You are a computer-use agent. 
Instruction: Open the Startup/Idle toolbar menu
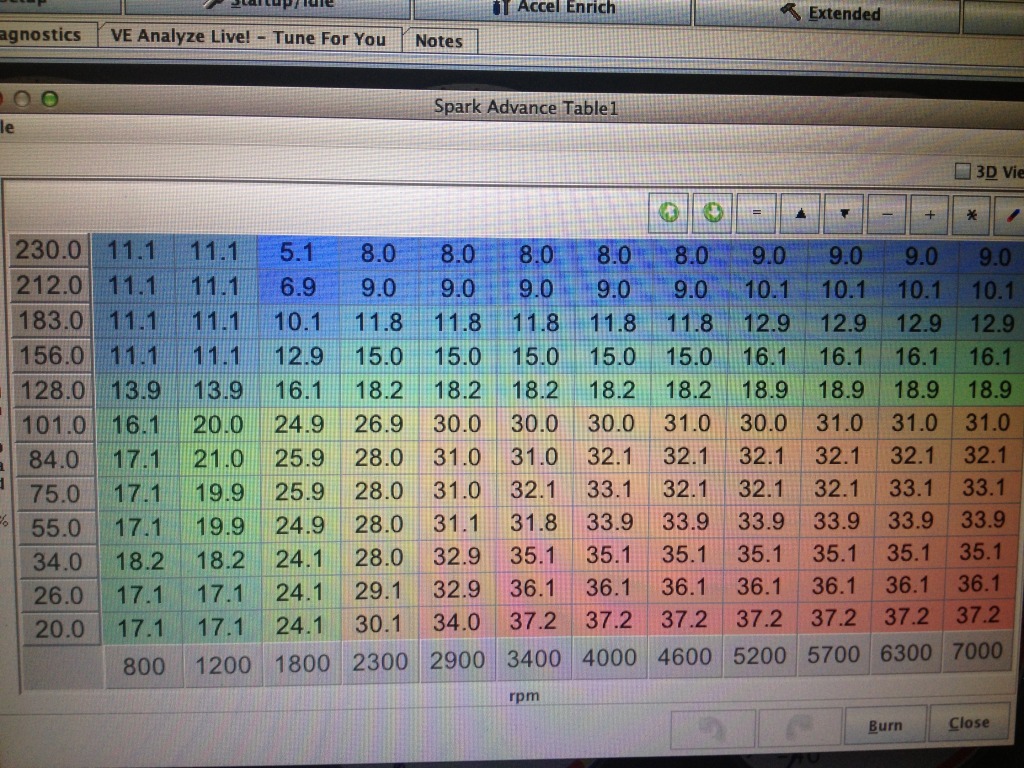[266, 5]
